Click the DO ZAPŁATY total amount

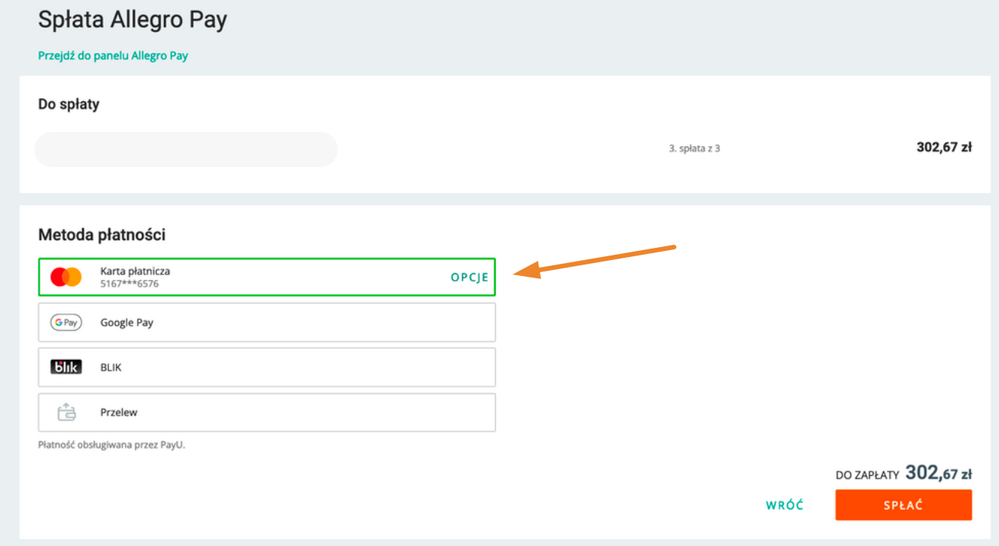938,473
